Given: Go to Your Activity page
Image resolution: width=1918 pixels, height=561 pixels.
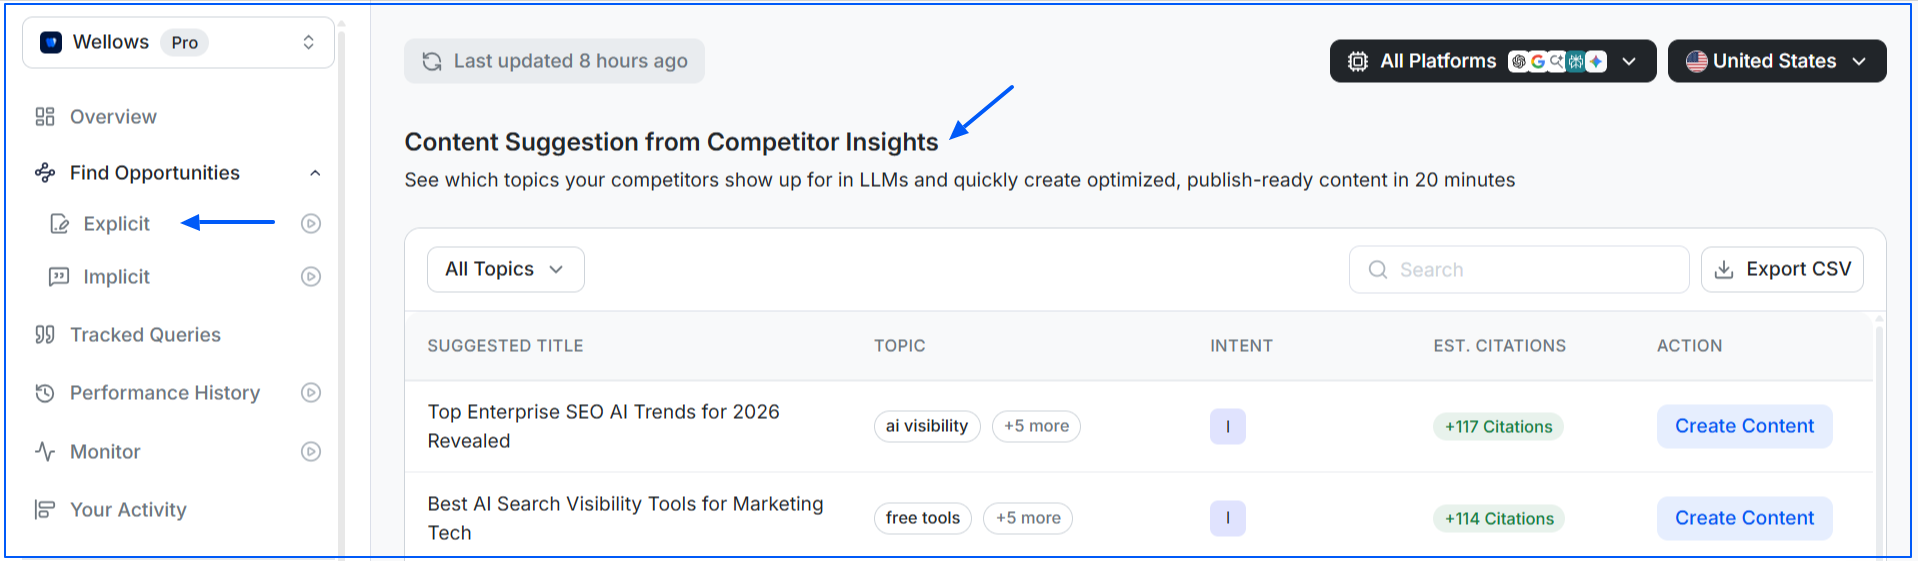Looking at the screenshot, I should pyautogui.click(x=128, y=510).
